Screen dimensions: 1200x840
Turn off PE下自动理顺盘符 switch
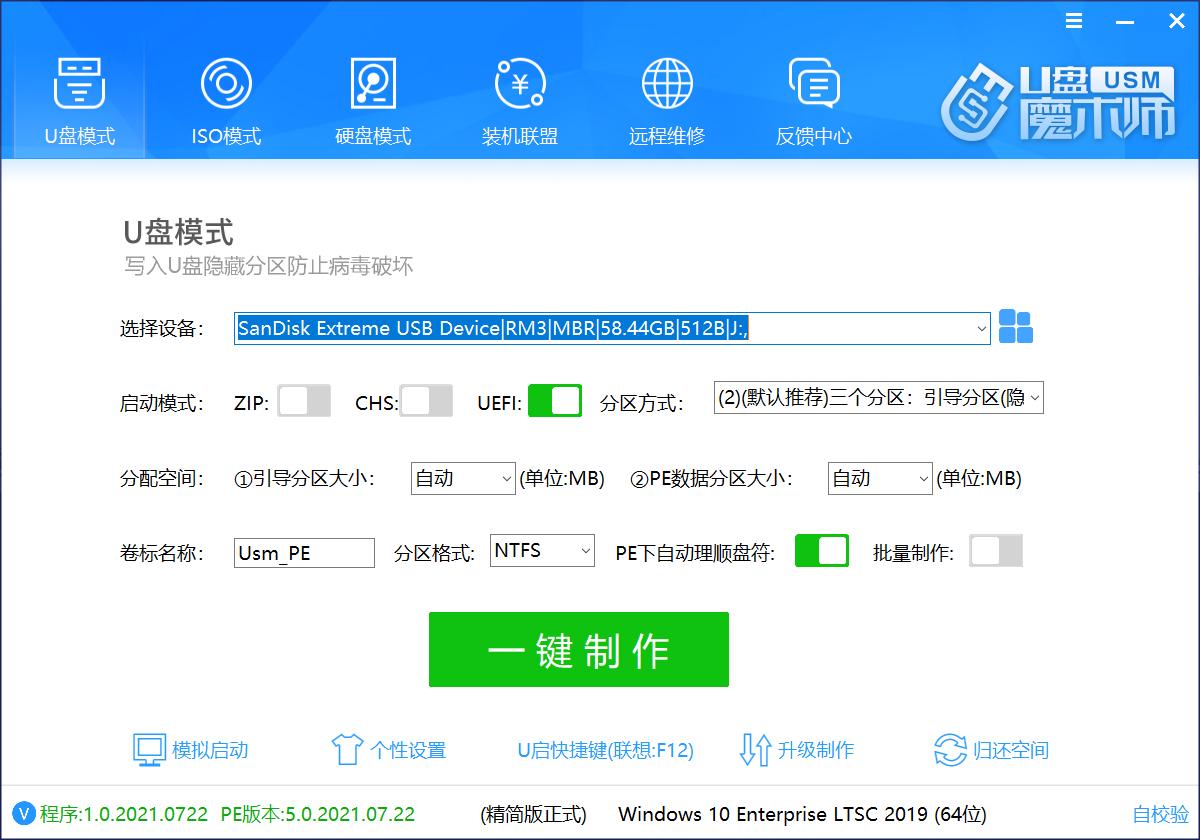[821, 551]
